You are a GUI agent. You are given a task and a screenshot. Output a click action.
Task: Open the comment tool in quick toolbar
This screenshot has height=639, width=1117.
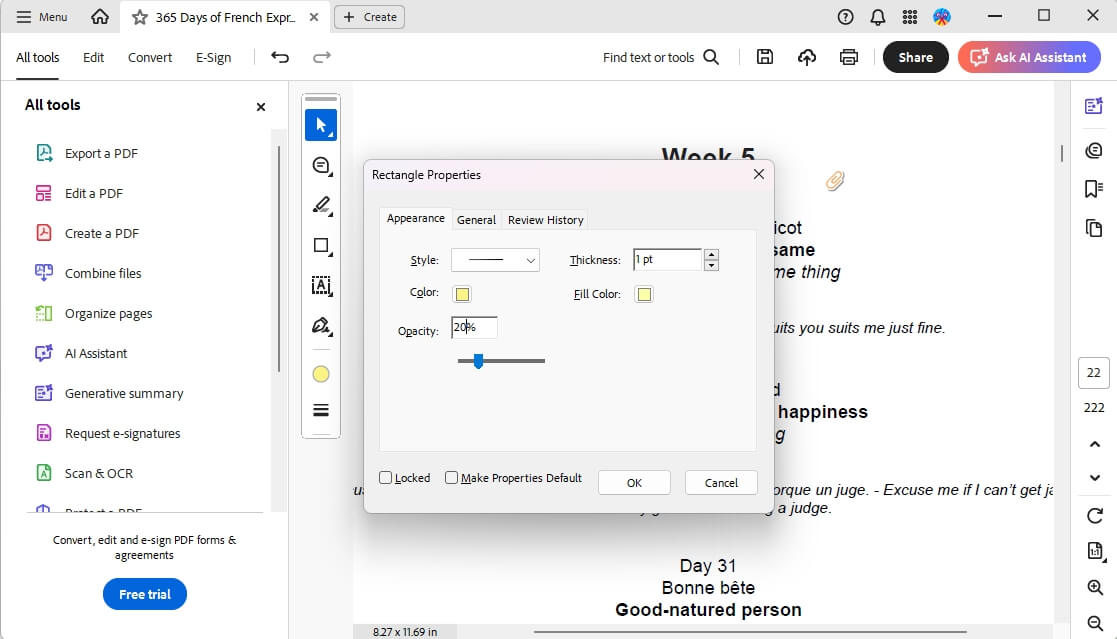[x=321, y=165]
